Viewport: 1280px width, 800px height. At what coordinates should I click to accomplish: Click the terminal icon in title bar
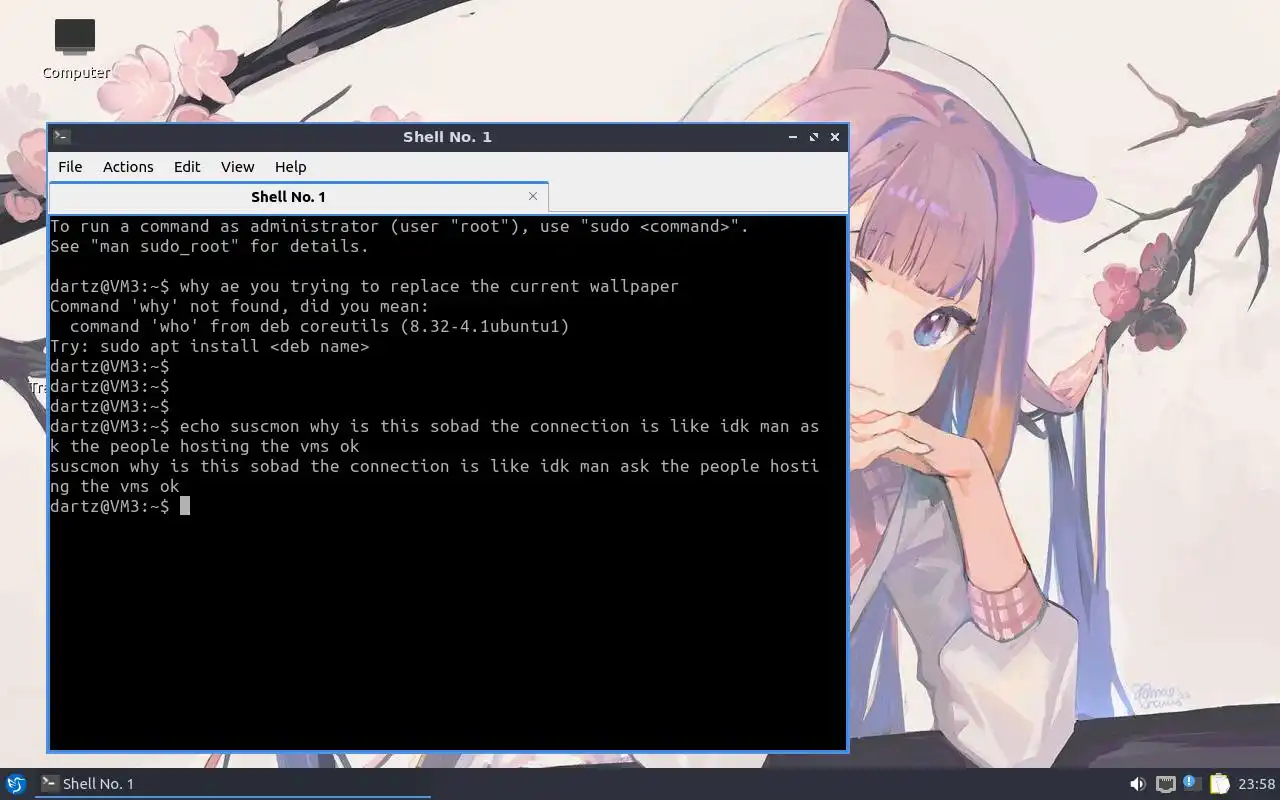61,136
